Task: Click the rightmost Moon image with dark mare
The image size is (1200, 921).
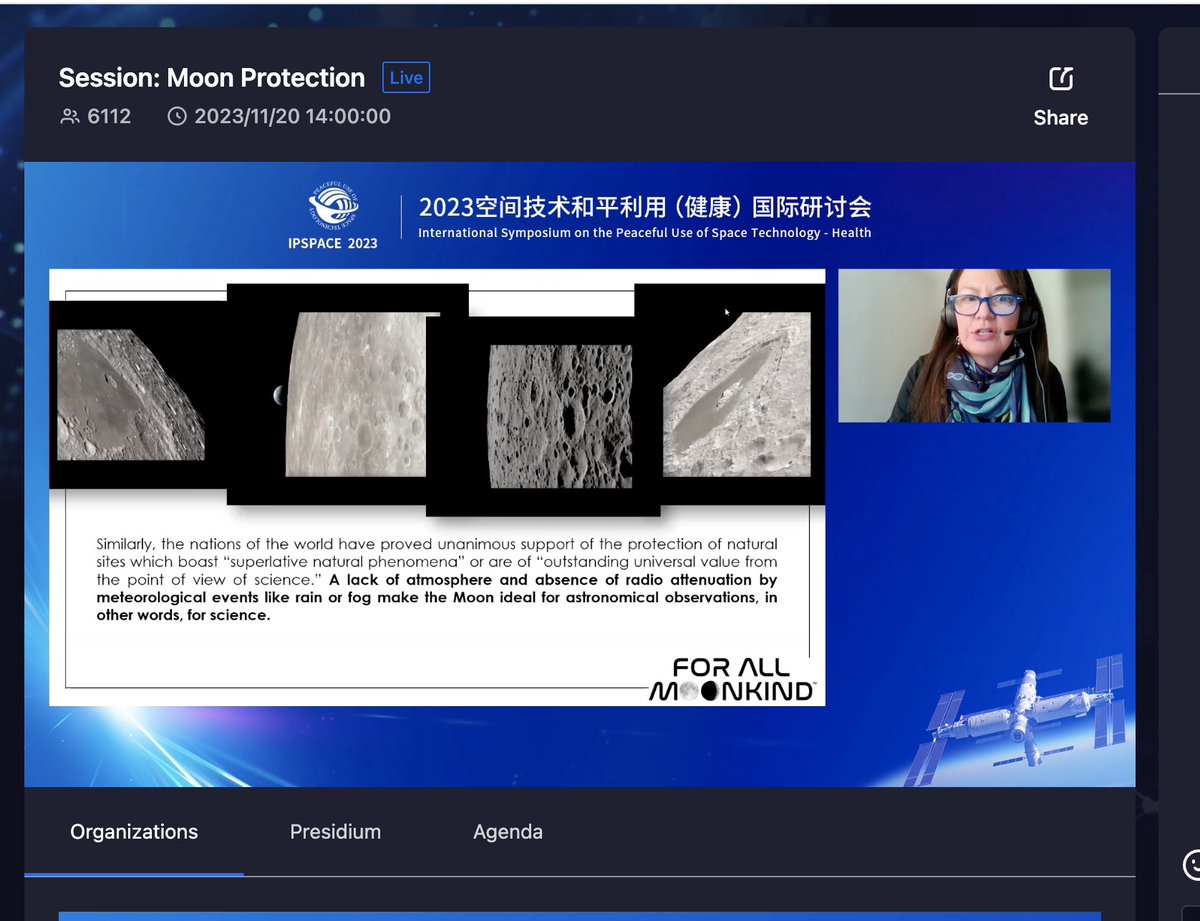Action: point(737,394)
